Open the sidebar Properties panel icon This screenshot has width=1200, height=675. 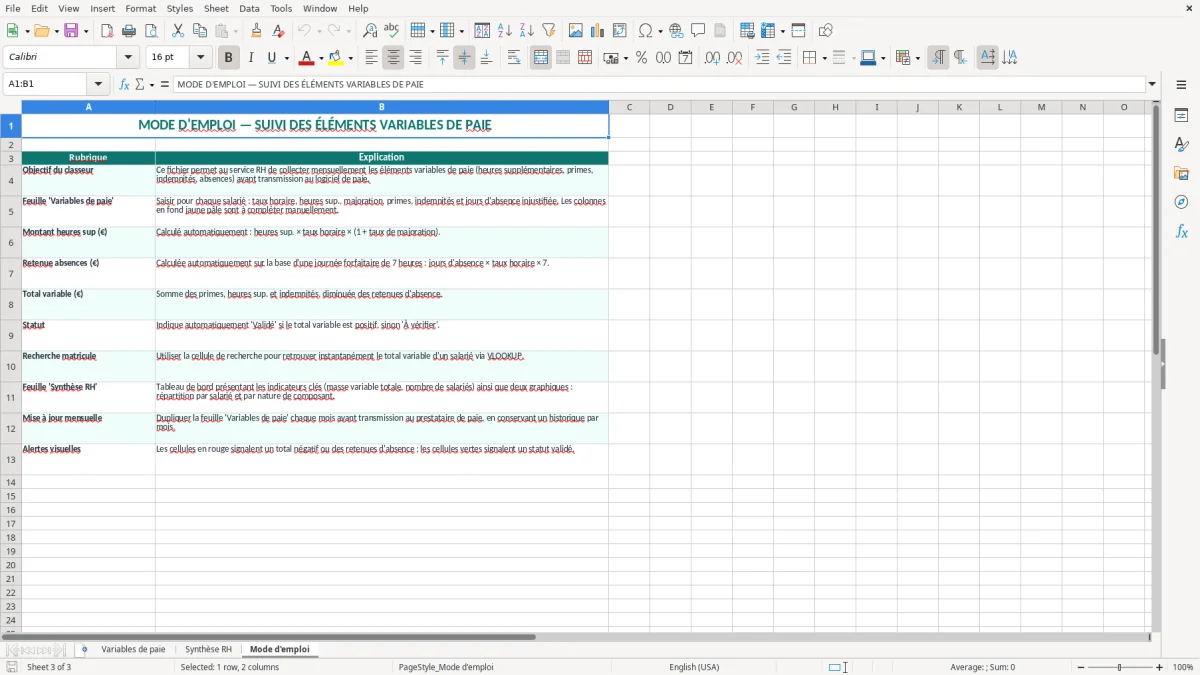click(x=1181, y=115)
